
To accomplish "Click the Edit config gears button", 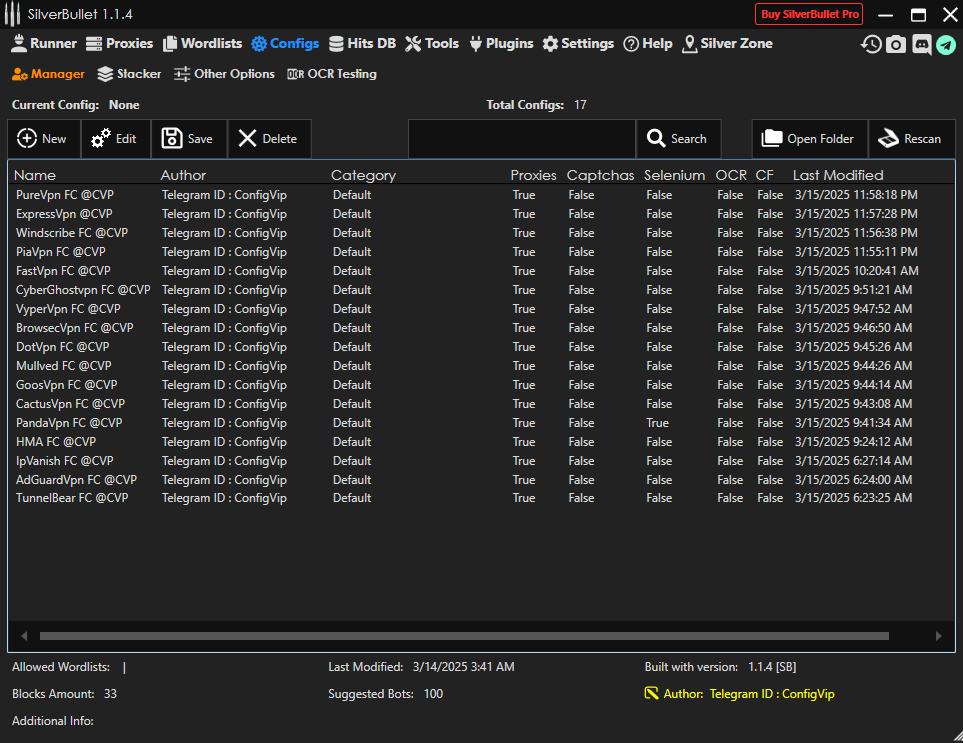I will 114,139.
